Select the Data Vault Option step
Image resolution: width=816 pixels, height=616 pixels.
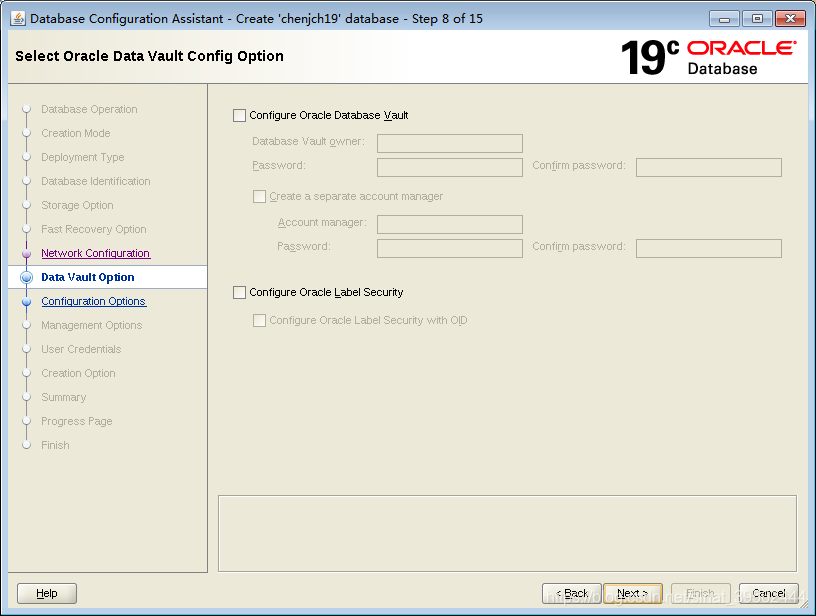(87, 277)
